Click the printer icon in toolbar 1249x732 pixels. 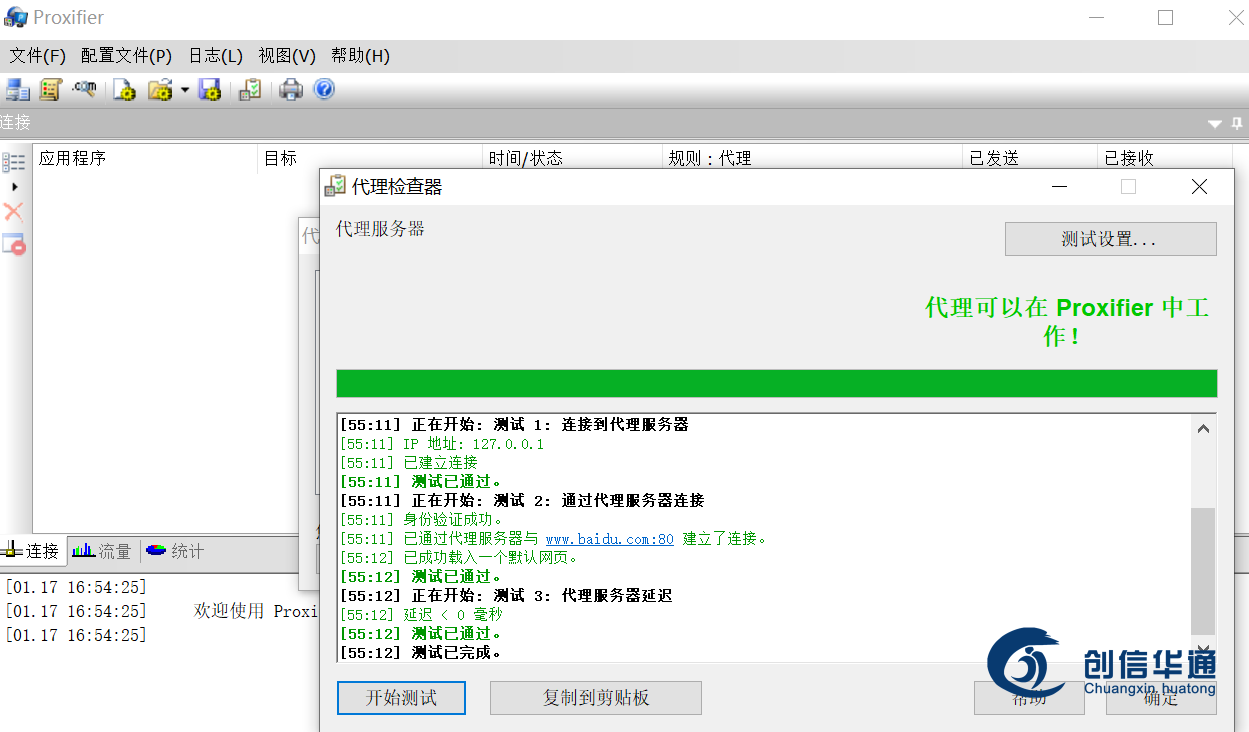291,90
